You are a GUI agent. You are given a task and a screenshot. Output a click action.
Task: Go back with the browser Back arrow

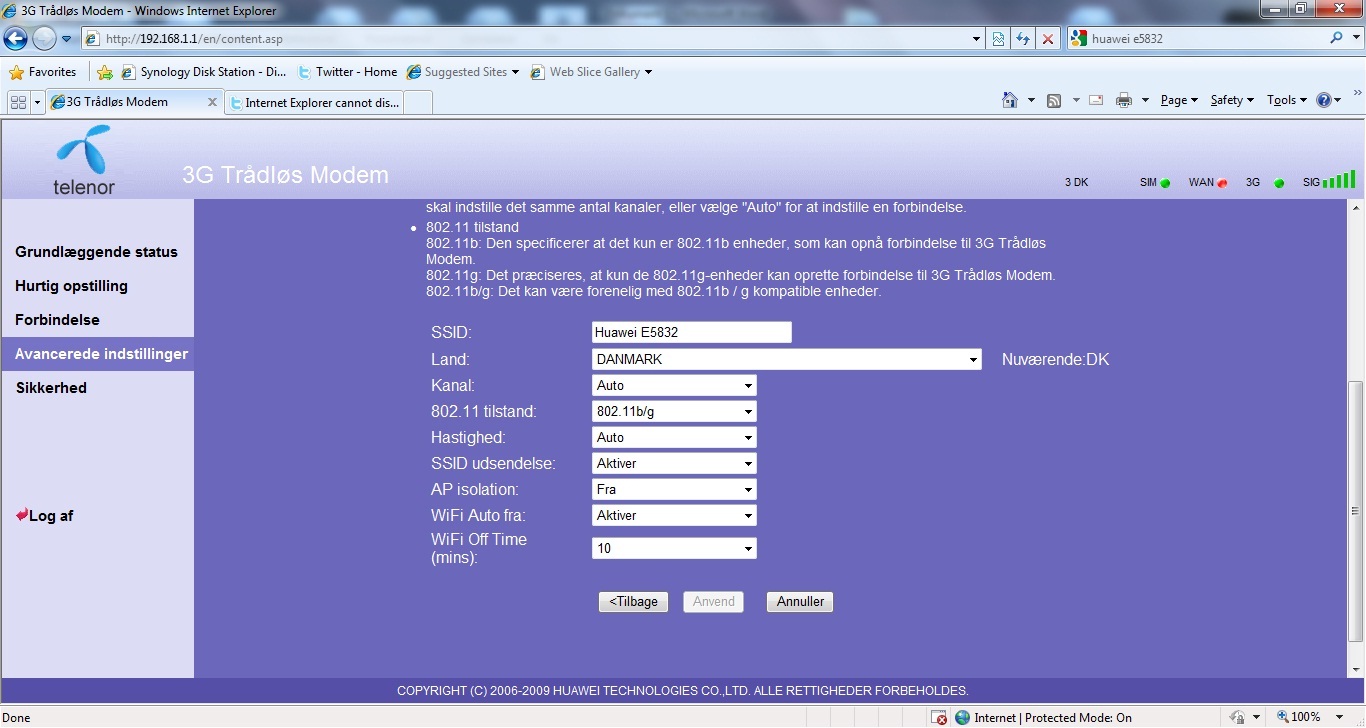[15, 39]
